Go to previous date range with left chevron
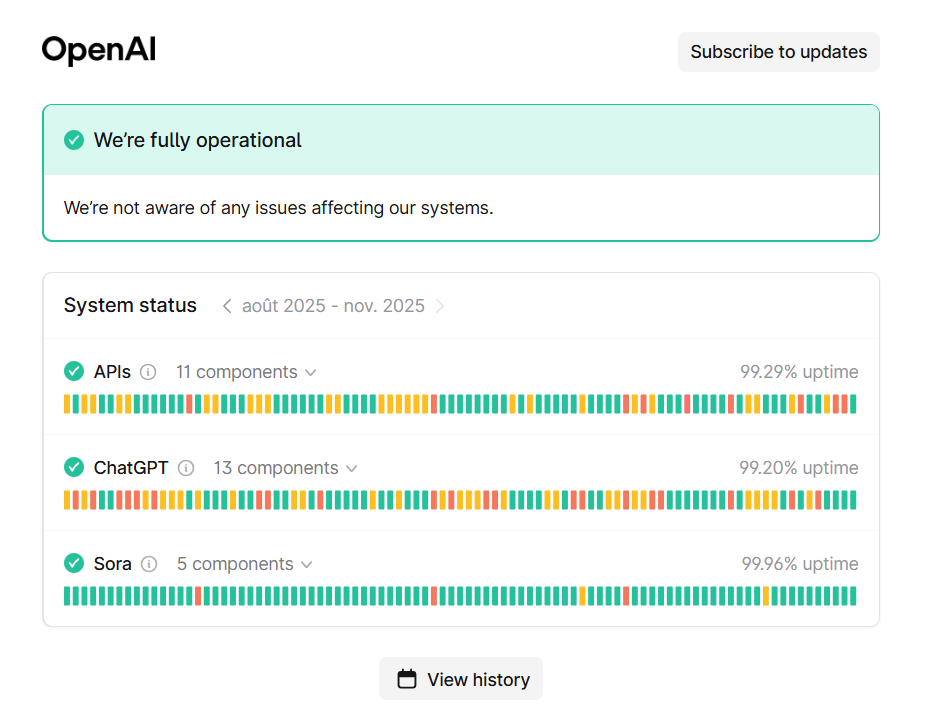951x712 pixels. [x=227, y=306]
